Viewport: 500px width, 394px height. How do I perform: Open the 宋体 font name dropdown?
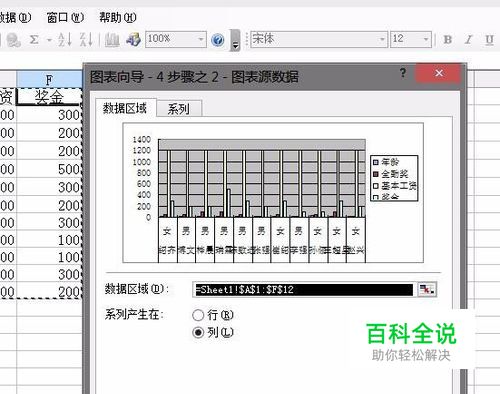[382, 39]
